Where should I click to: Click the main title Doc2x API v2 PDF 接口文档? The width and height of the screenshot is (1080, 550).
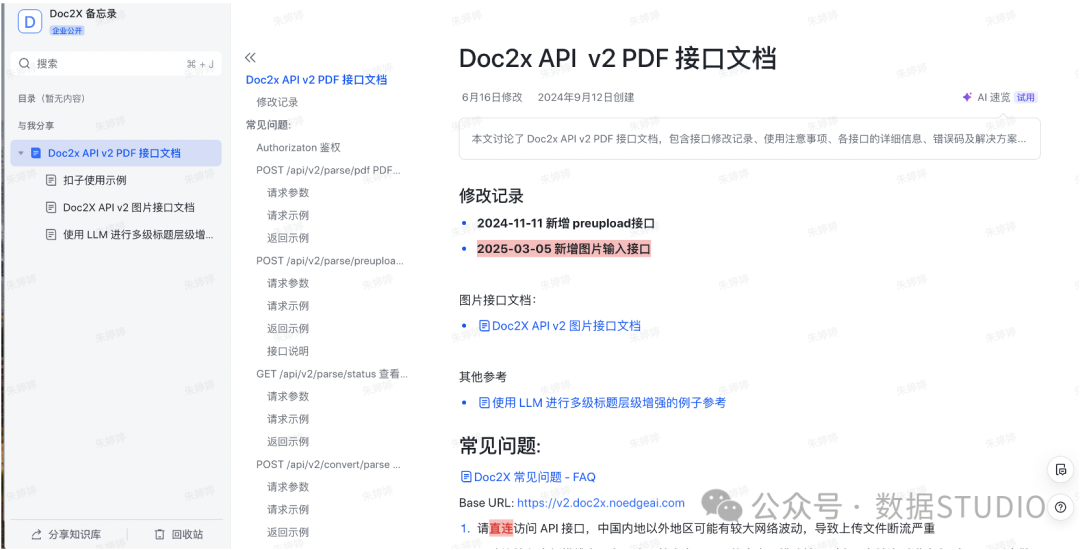point(618,59)
